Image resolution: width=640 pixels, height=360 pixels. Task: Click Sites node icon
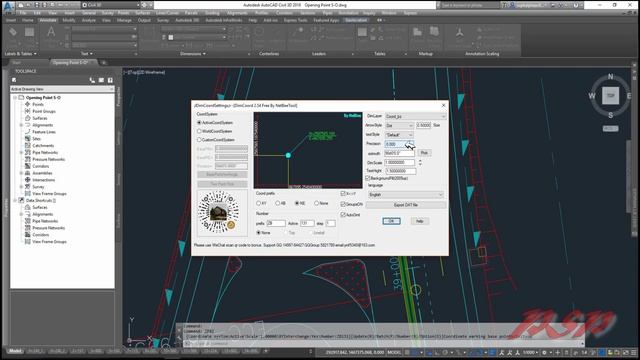[x=28, y=139]
